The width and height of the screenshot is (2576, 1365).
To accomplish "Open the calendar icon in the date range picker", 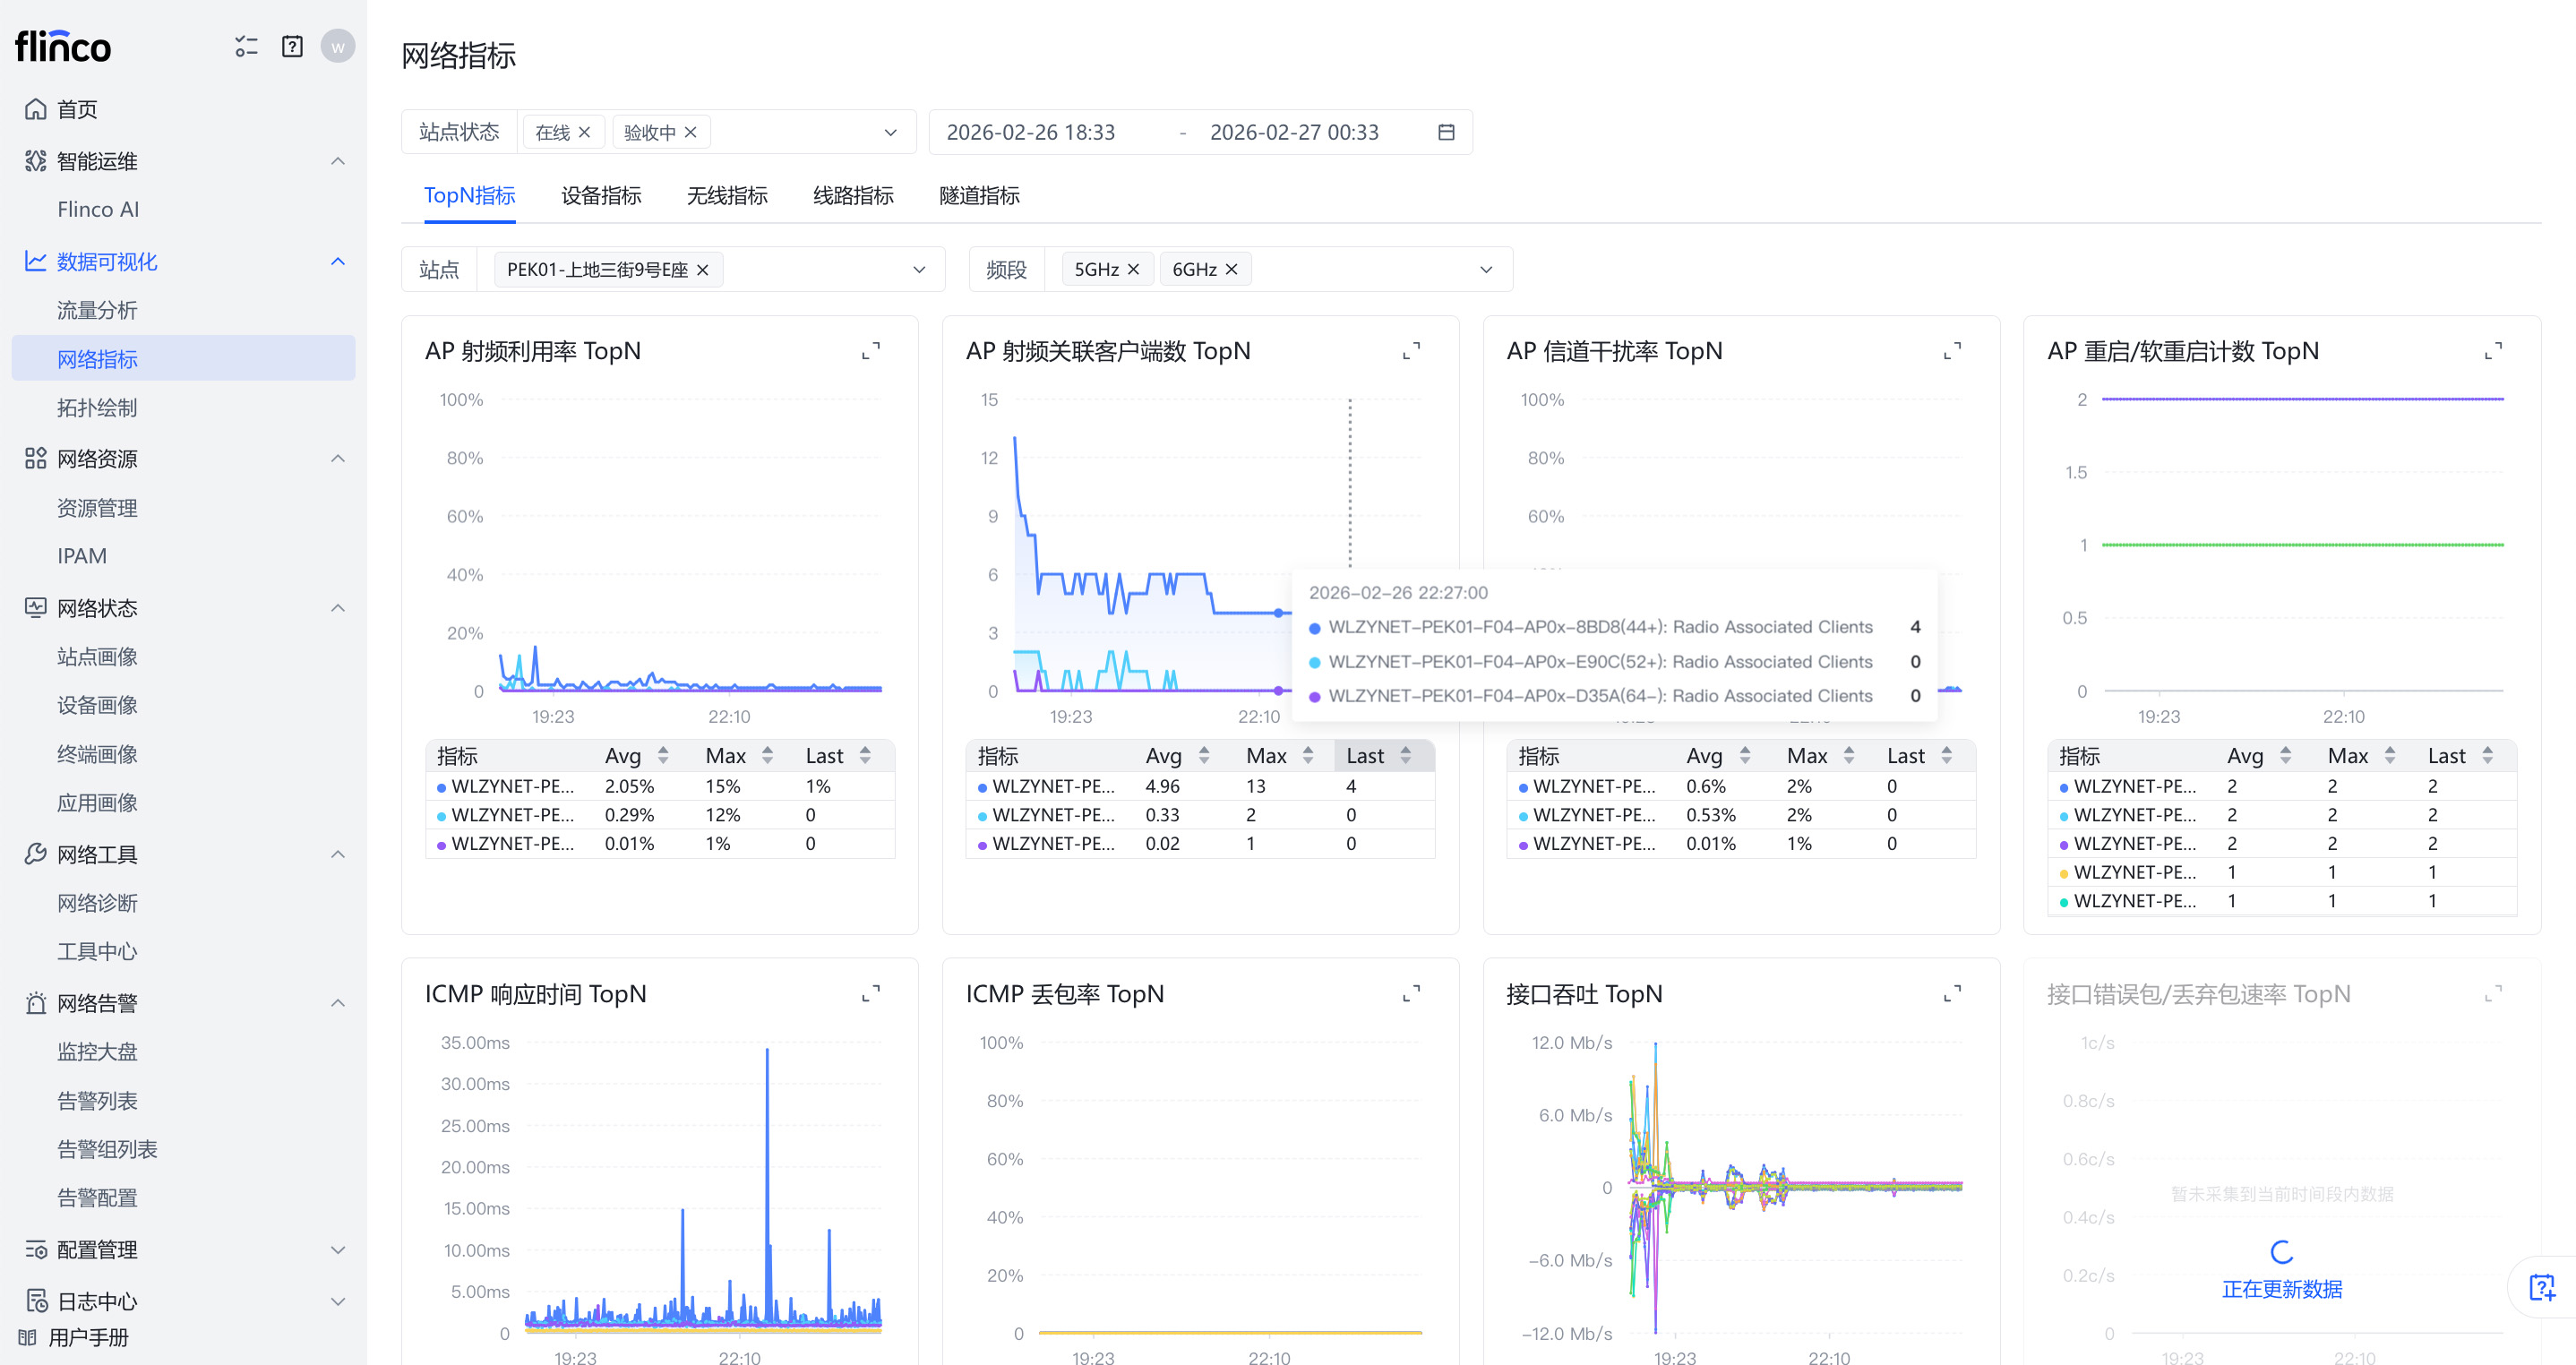I will point(1445,132).
